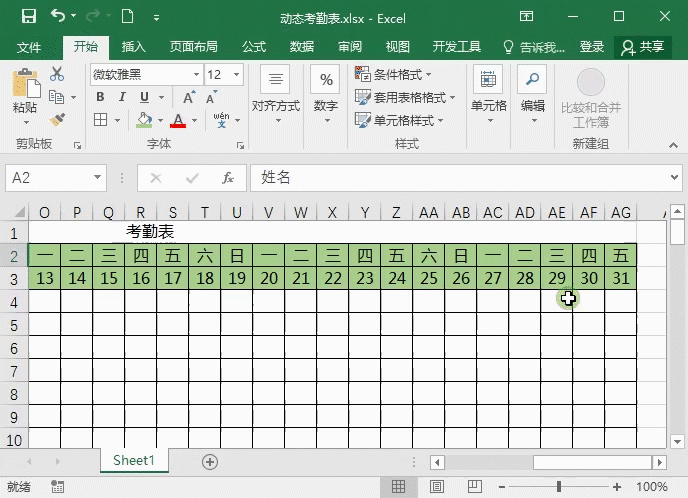
Task: Open 套用表格格式 table styles menu
Action: pos(405,97)
